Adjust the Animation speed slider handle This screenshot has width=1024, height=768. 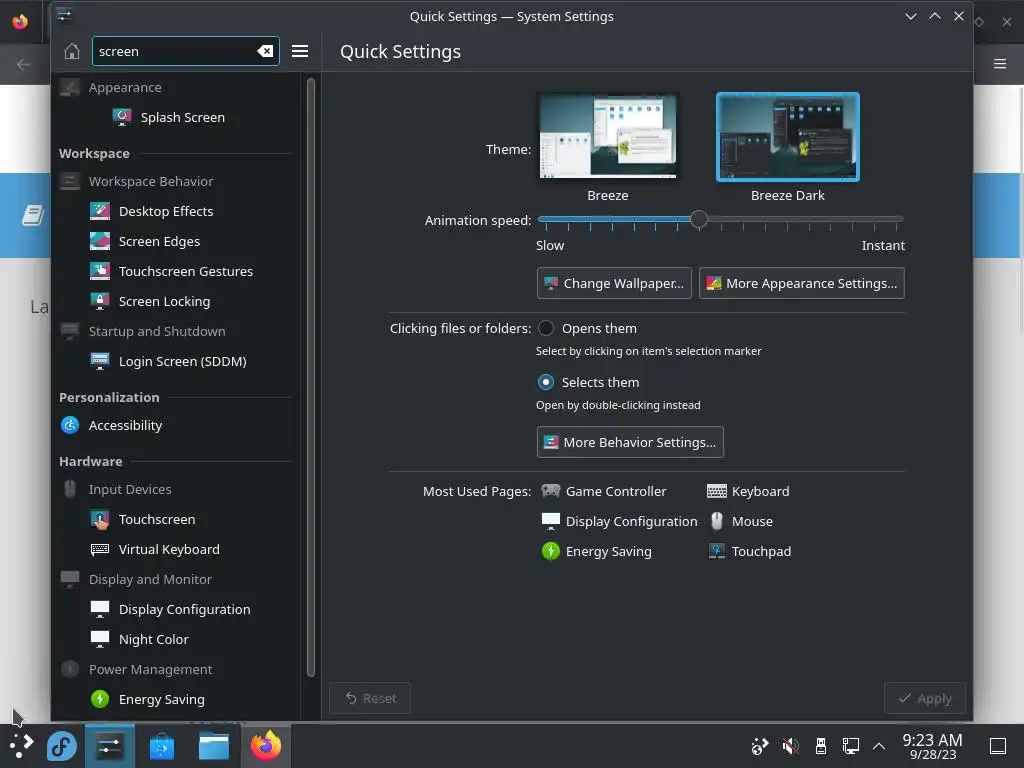click(x=699, y=219)
